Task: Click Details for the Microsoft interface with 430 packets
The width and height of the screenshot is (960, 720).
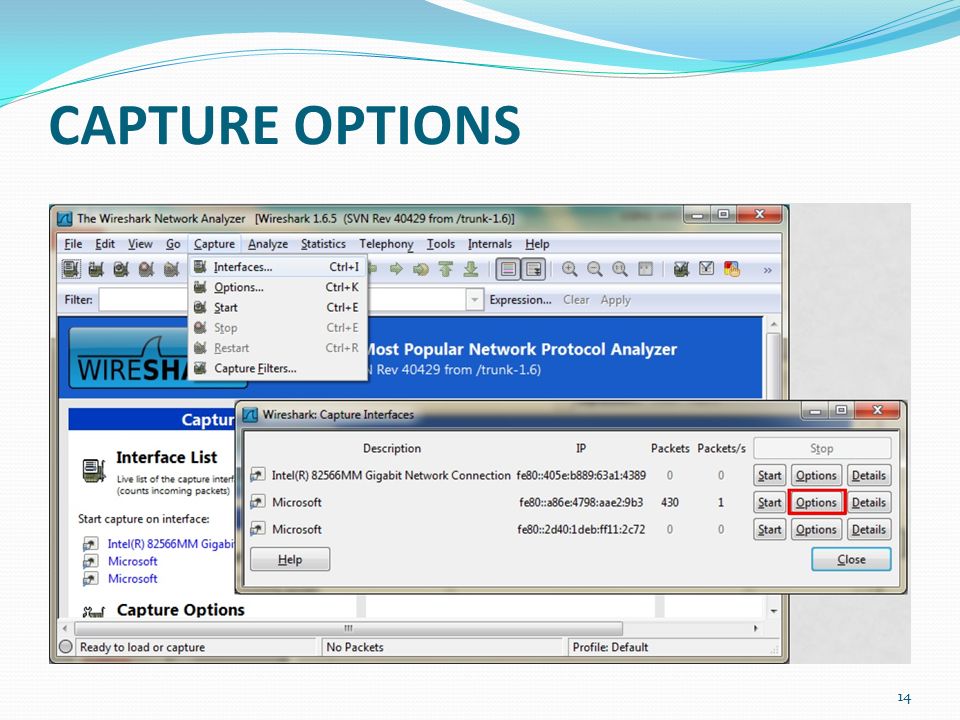Action: click(x=869, y=503)
